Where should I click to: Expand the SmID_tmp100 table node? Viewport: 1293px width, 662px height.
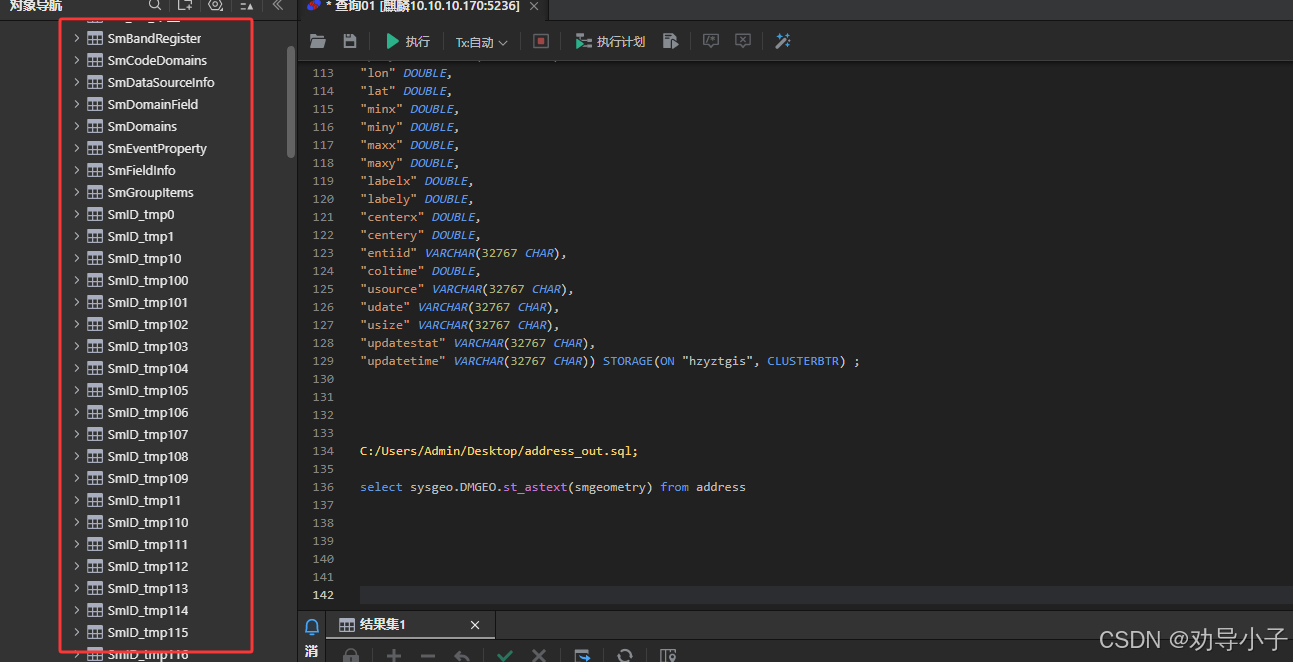(x=76, y=280)
